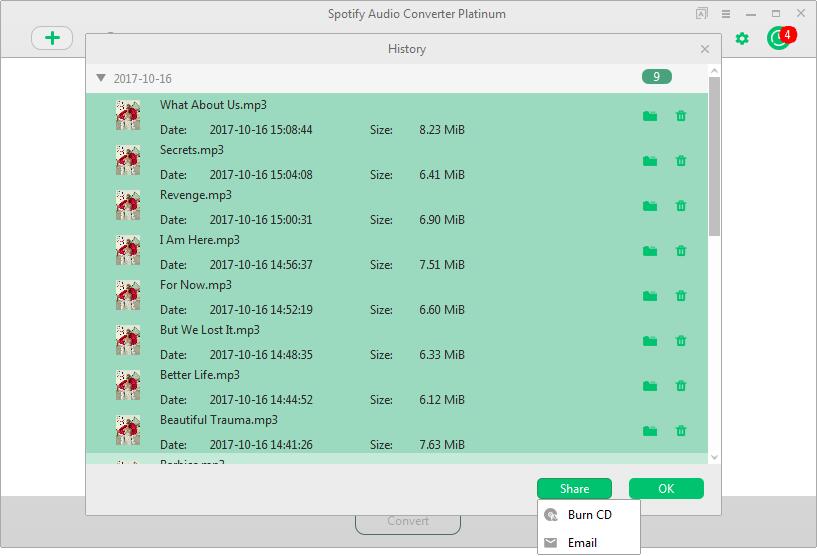Click the 7.63 MiB size value

(442, 444)
